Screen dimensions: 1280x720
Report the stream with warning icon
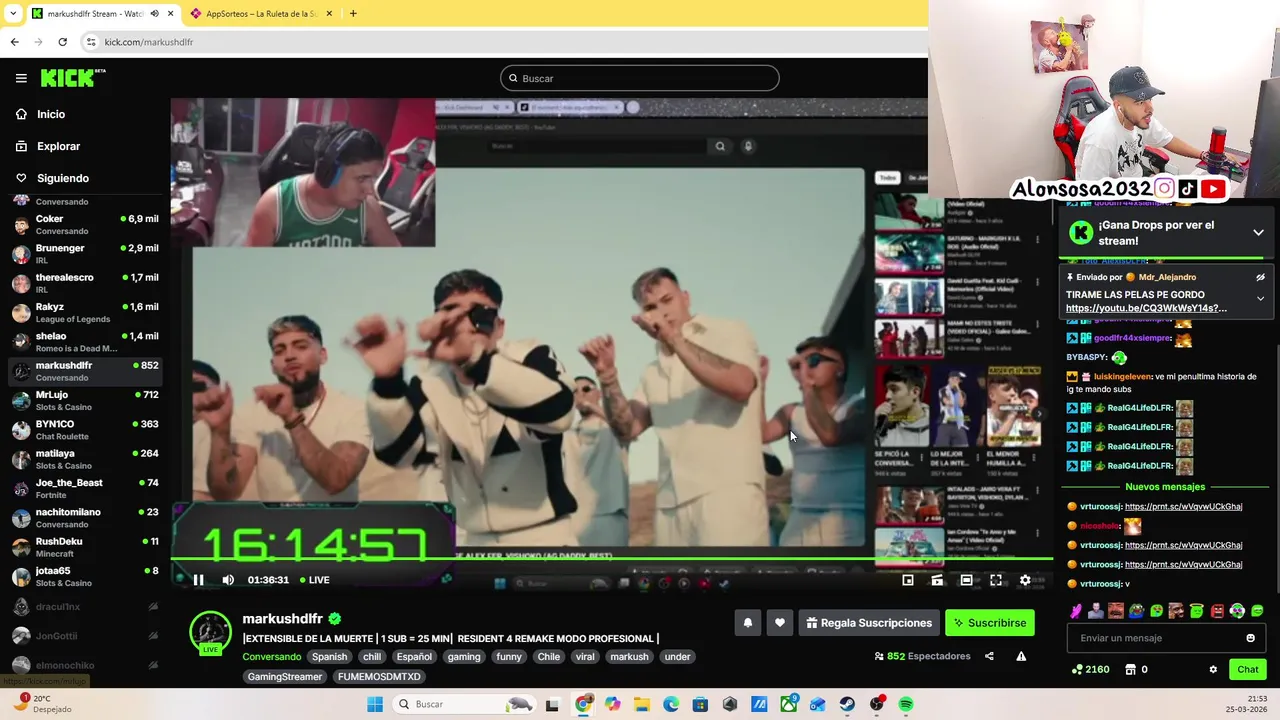tap(1021, 656)
